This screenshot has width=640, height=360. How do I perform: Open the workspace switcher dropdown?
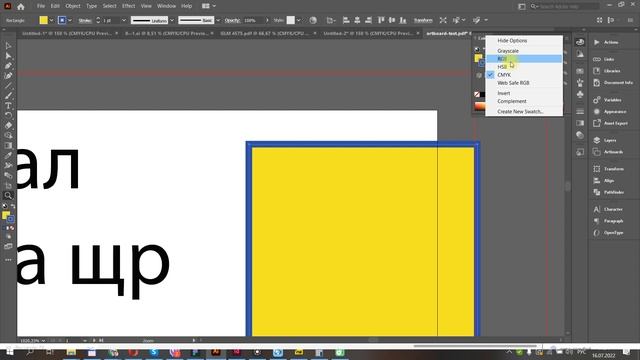point(209,6)
